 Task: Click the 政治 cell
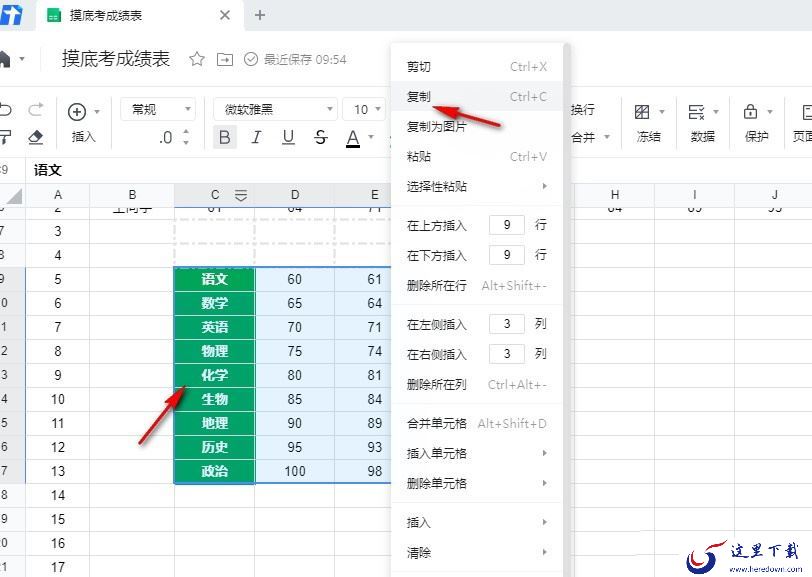click(x=214, y=471)
